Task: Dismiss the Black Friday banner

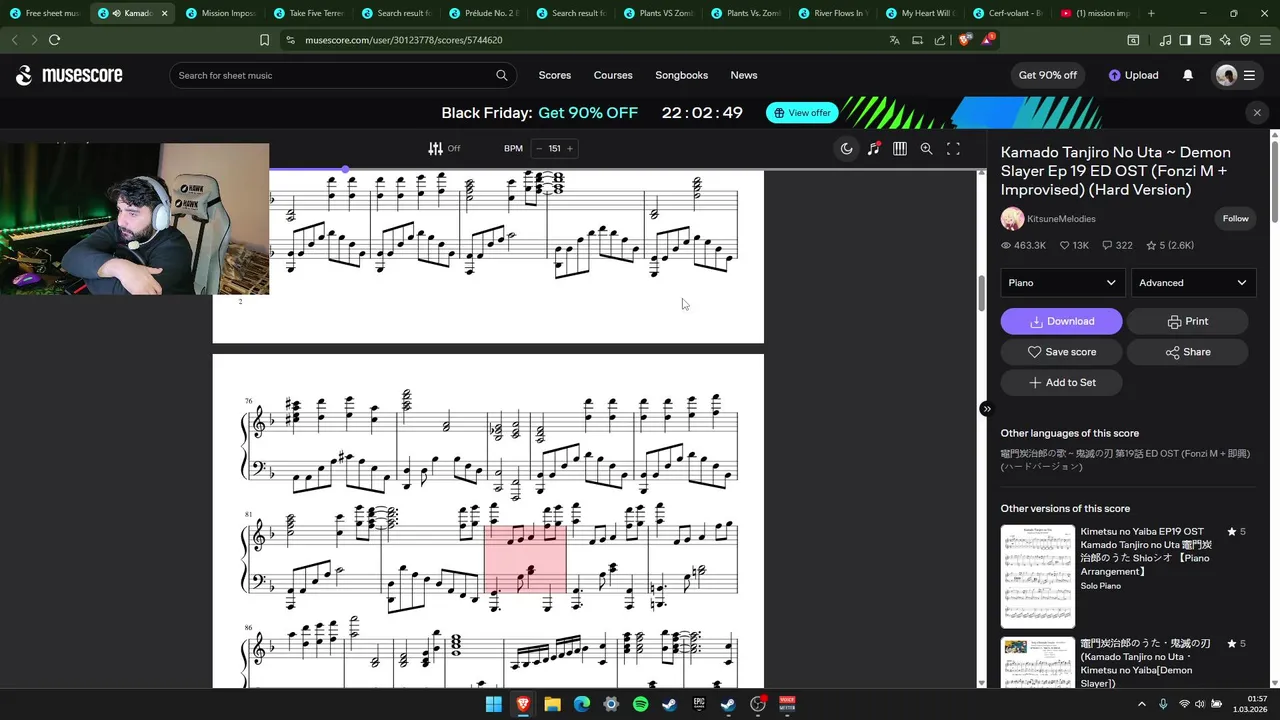Action: point(1257,113)
